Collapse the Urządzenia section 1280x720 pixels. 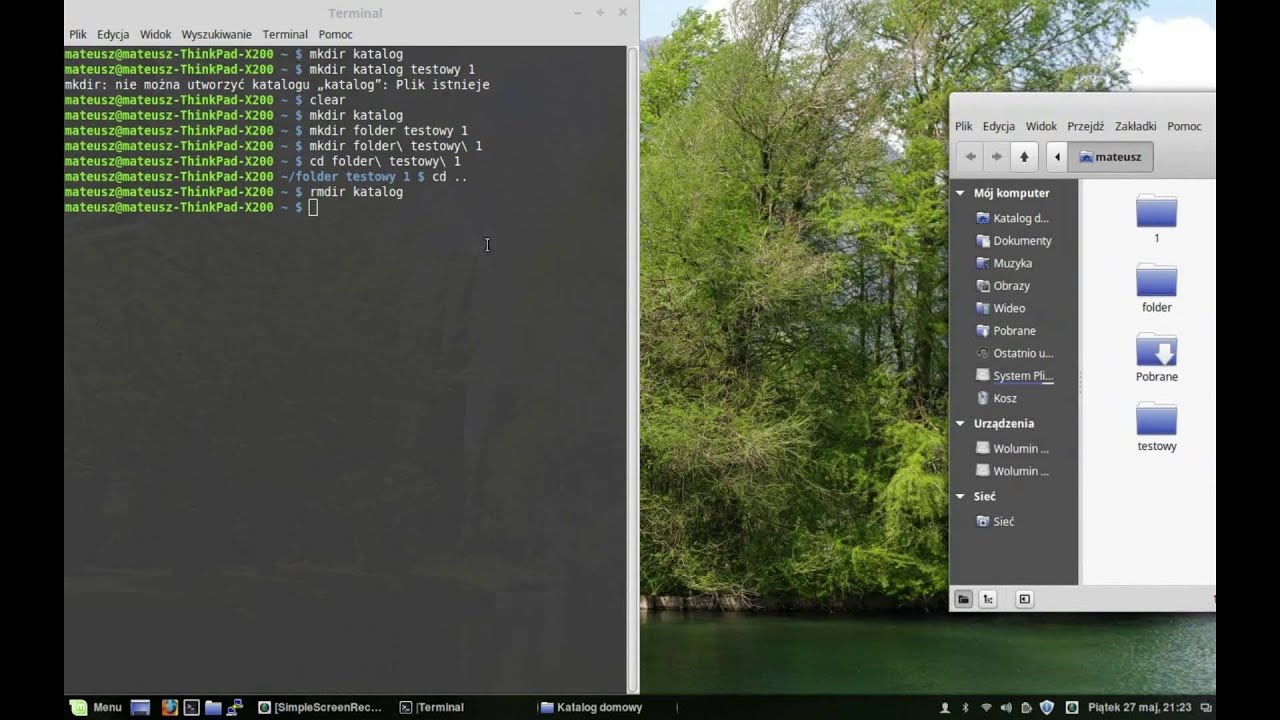960,423
